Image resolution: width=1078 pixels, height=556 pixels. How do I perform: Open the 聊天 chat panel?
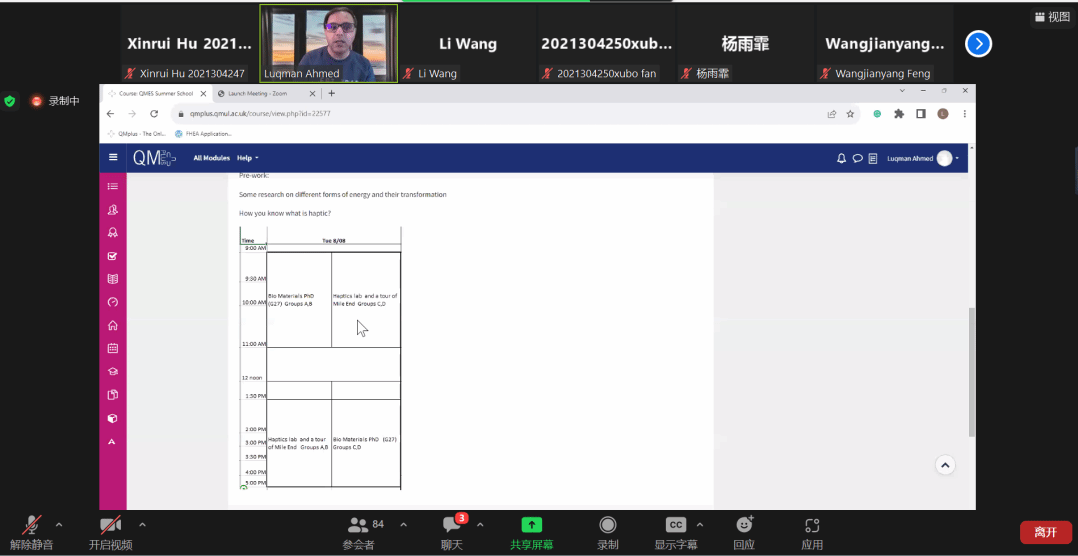tap(452, 531)
